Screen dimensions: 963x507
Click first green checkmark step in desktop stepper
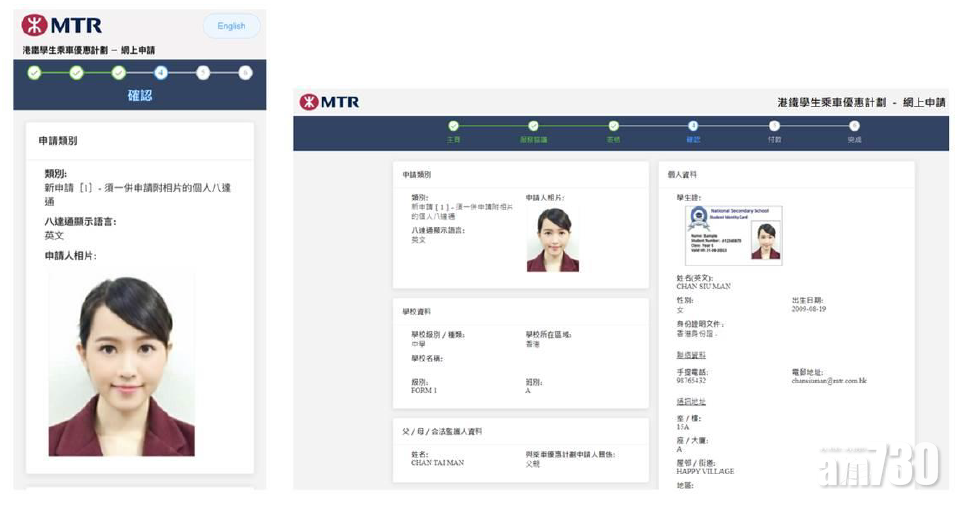coord(453,126)
